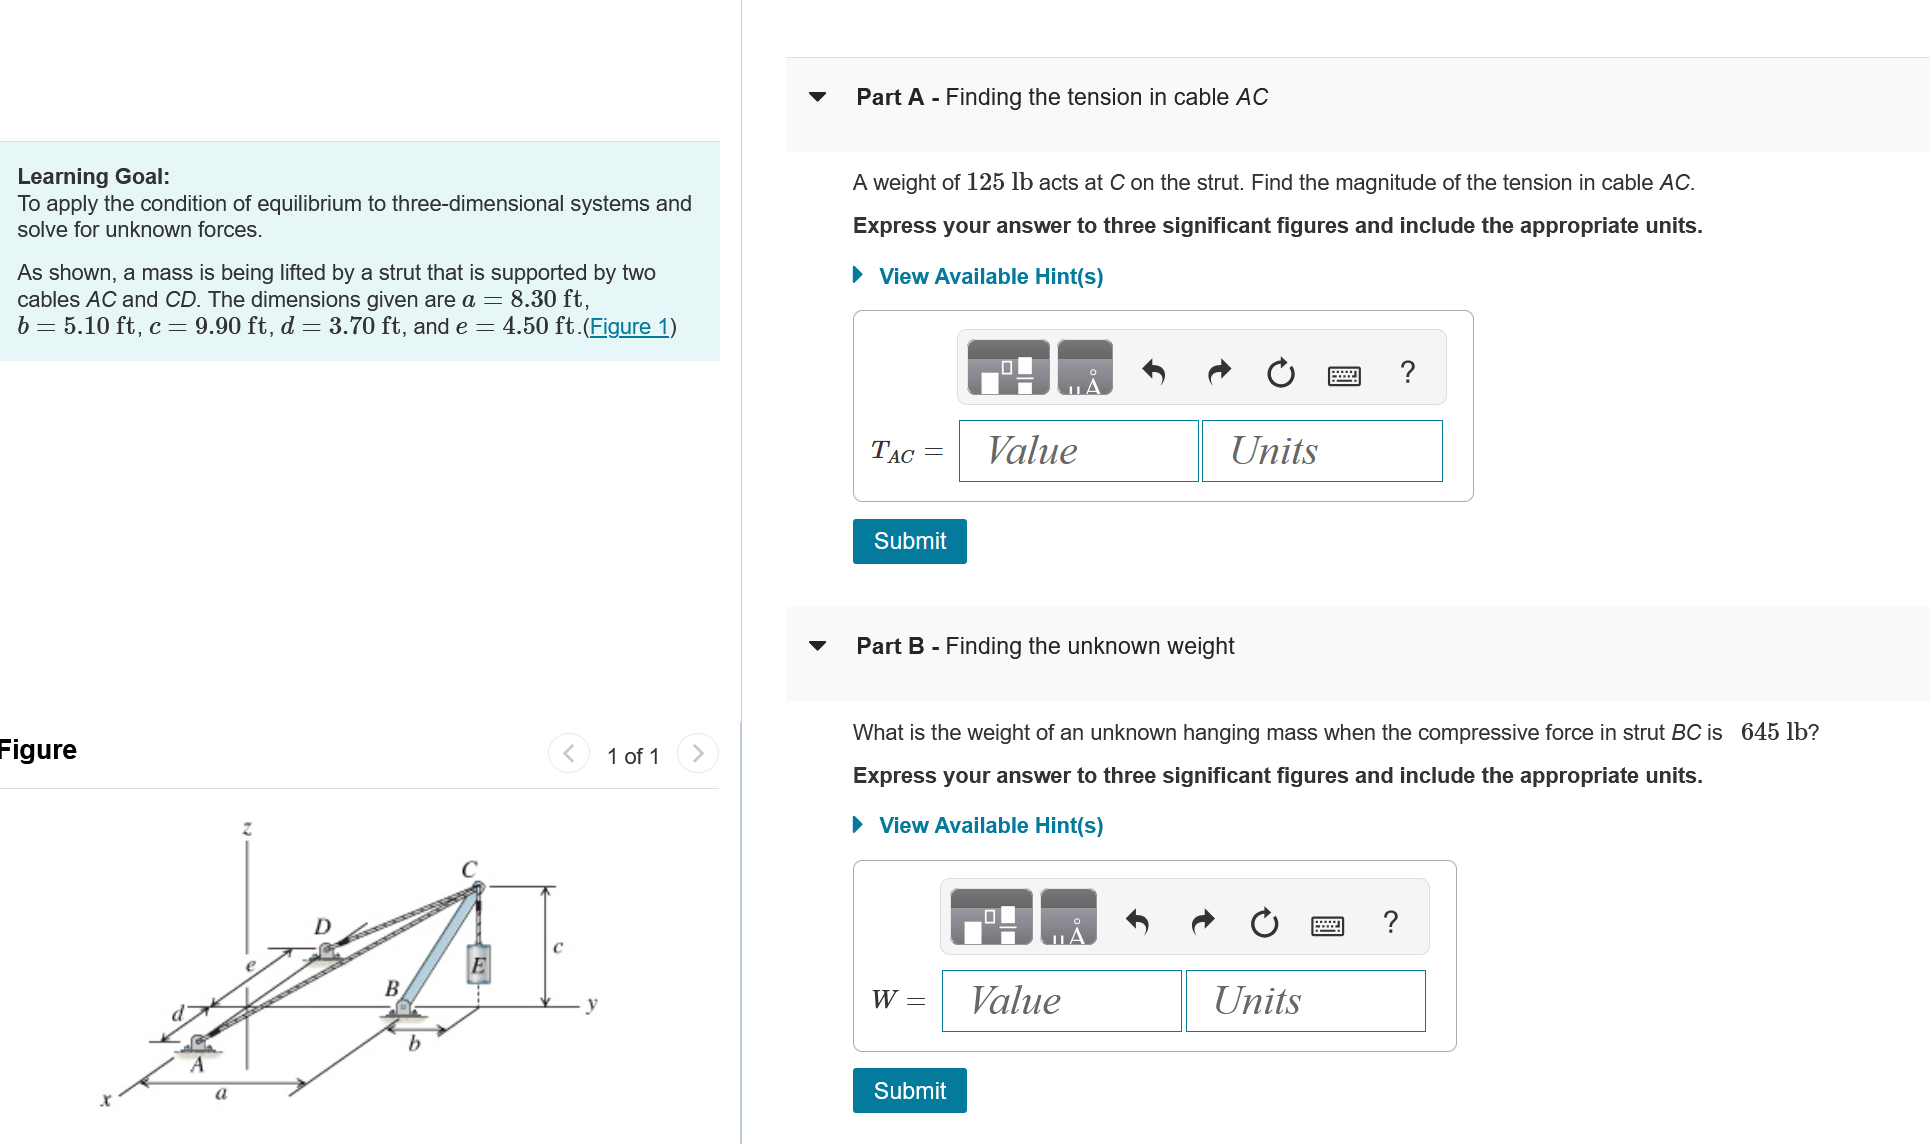Undo entry in Part A answer box
The height and width of the screenshot is (1144, 1930).
tap(1154, 373)
